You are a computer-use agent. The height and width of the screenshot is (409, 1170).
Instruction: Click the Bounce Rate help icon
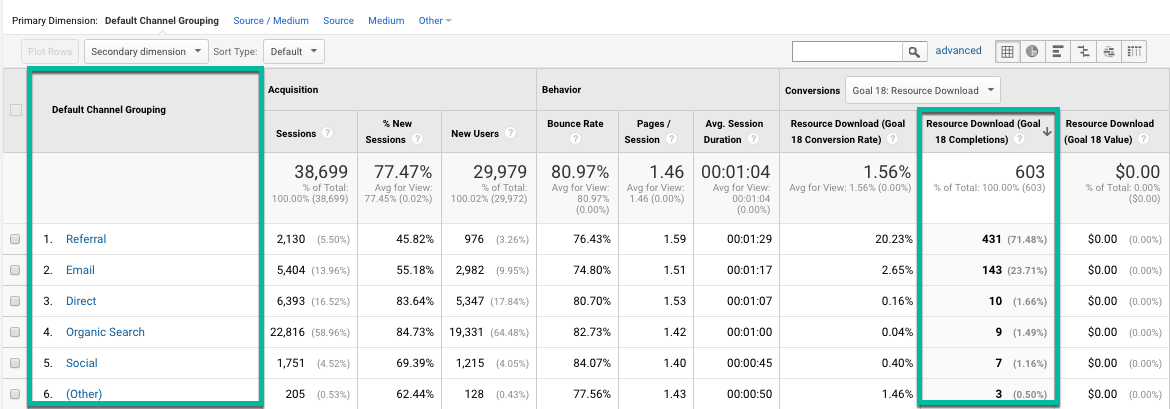(x=577, y=140)
